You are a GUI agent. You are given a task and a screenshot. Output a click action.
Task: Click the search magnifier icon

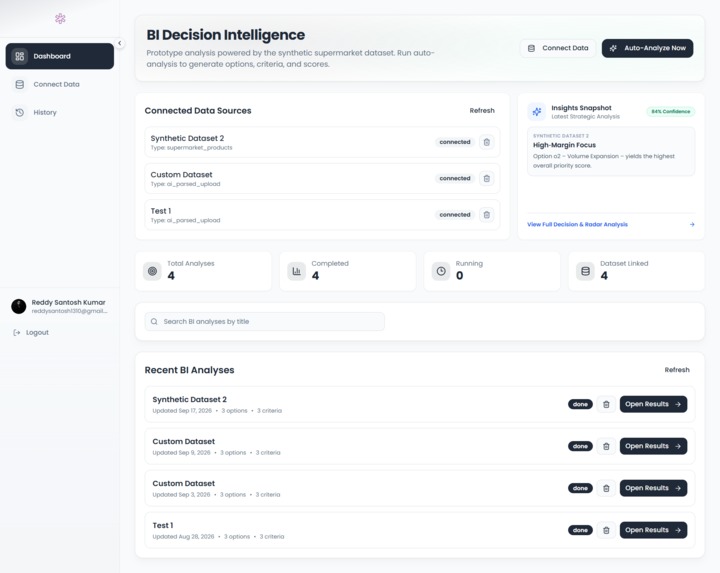(x=154, y=322)
